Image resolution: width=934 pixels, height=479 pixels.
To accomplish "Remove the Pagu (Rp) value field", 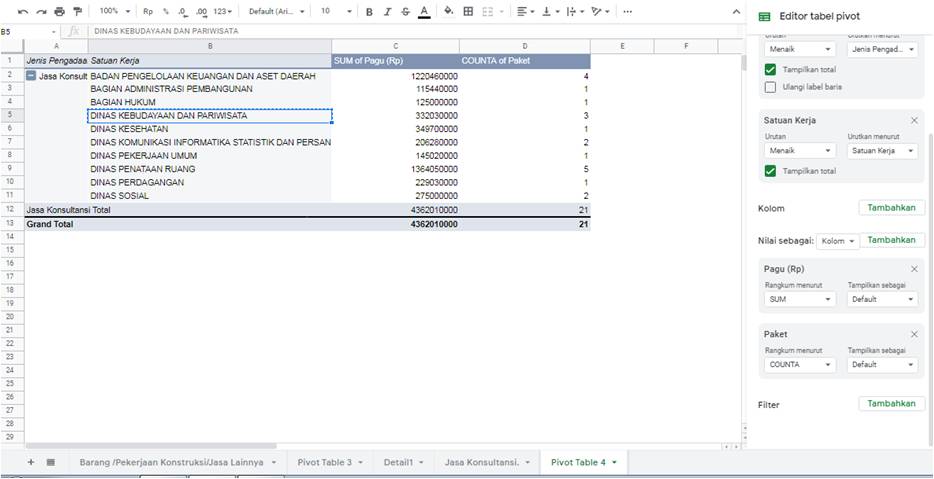I will [x=914, y=269].
